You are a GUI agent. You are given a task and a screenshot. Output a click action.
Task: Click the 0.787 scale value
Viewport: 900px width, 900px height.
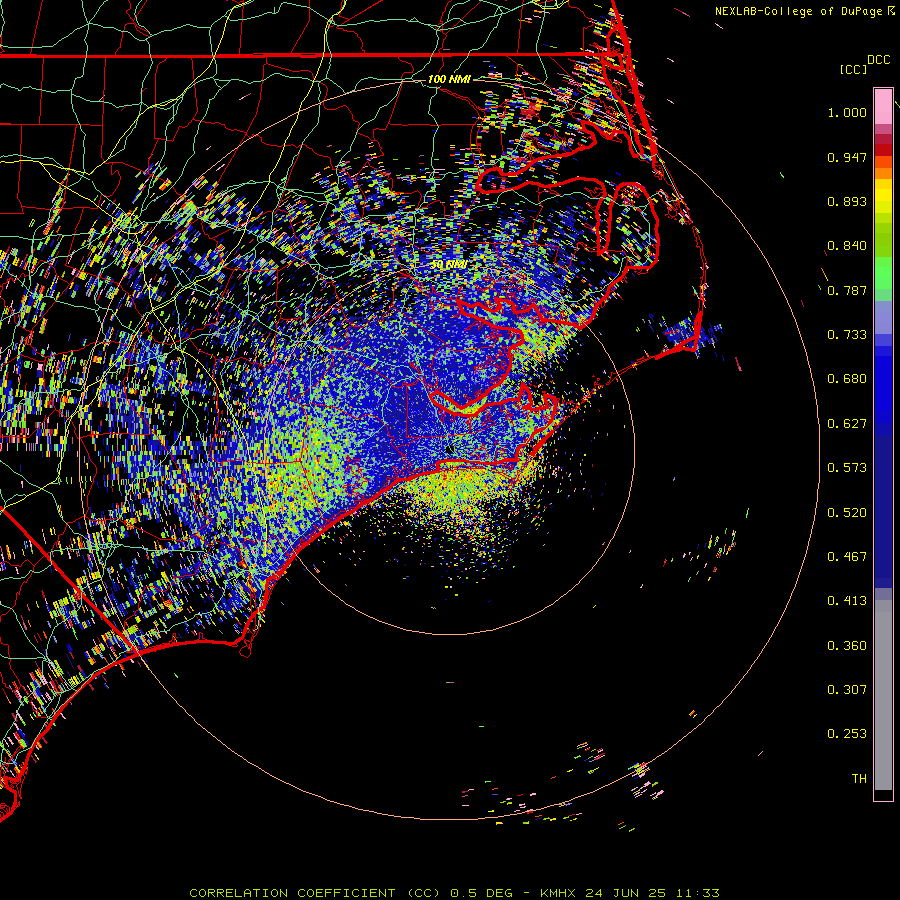tap(847, 290)
